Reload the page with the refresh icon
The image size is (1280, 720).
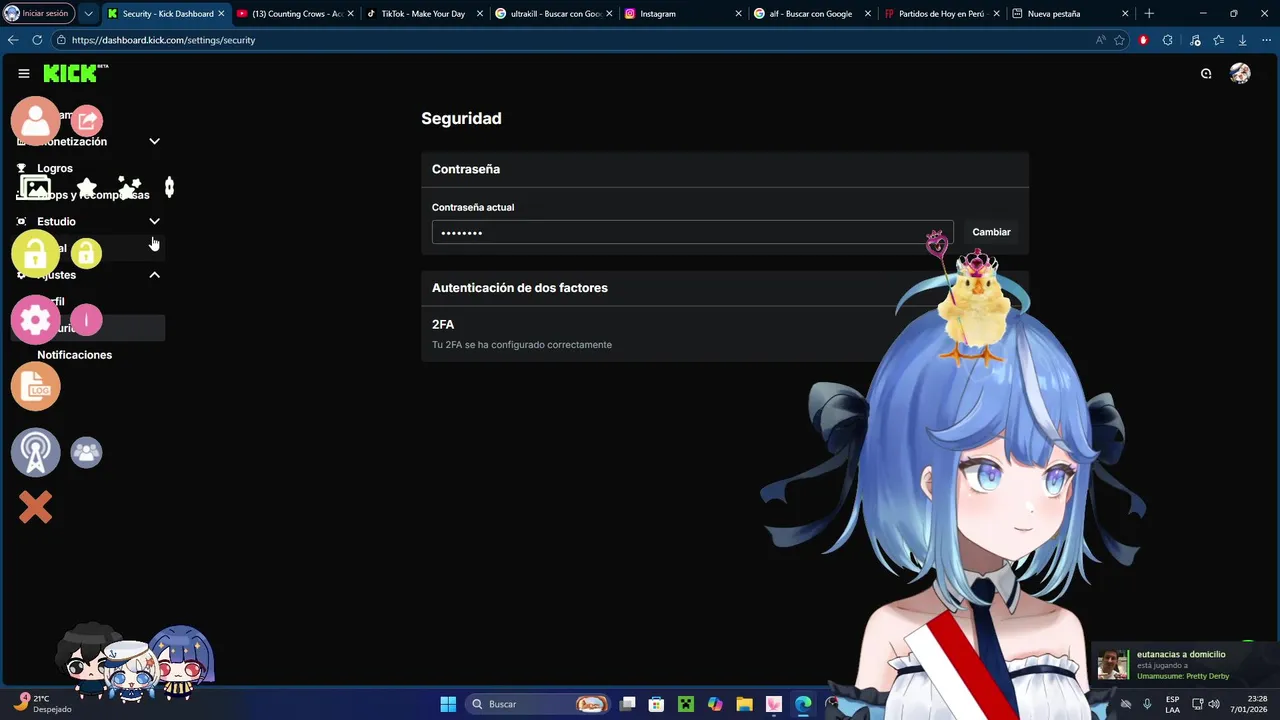37,40
